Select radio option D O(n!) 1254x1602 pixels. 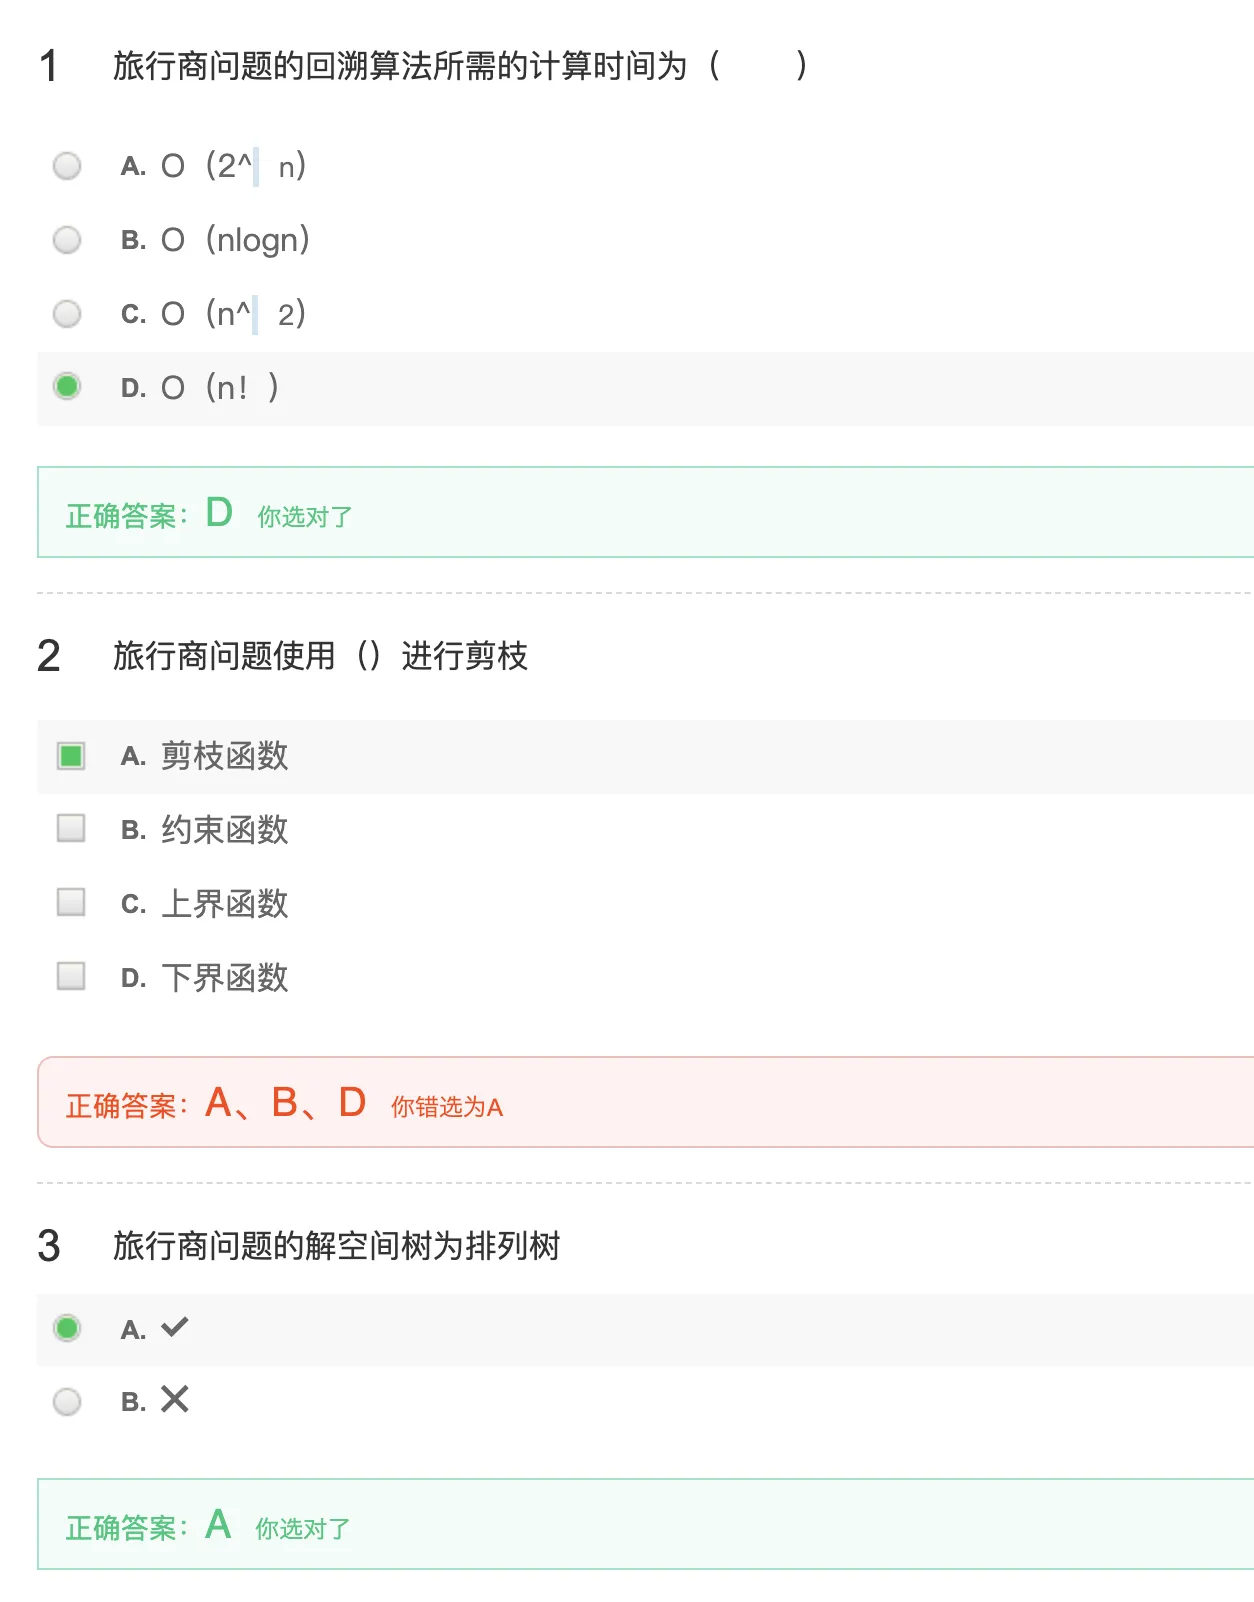[67, 386]
